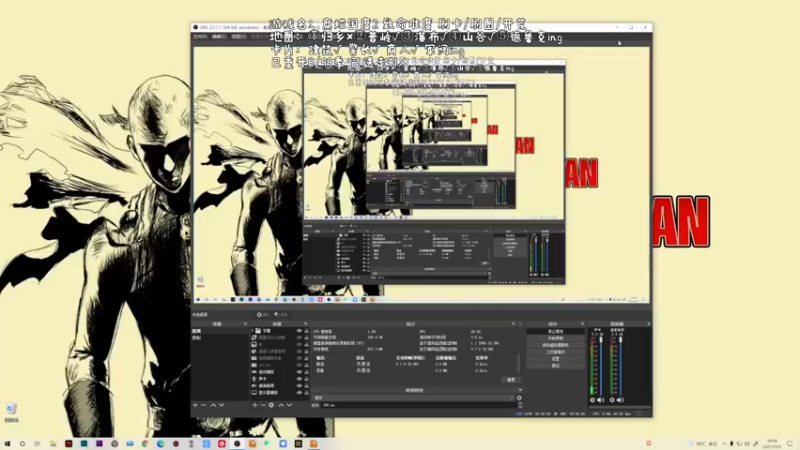Mute the 声卡 mixer channel speaker
Screen dimensions: 800x450
click(601, 401)
